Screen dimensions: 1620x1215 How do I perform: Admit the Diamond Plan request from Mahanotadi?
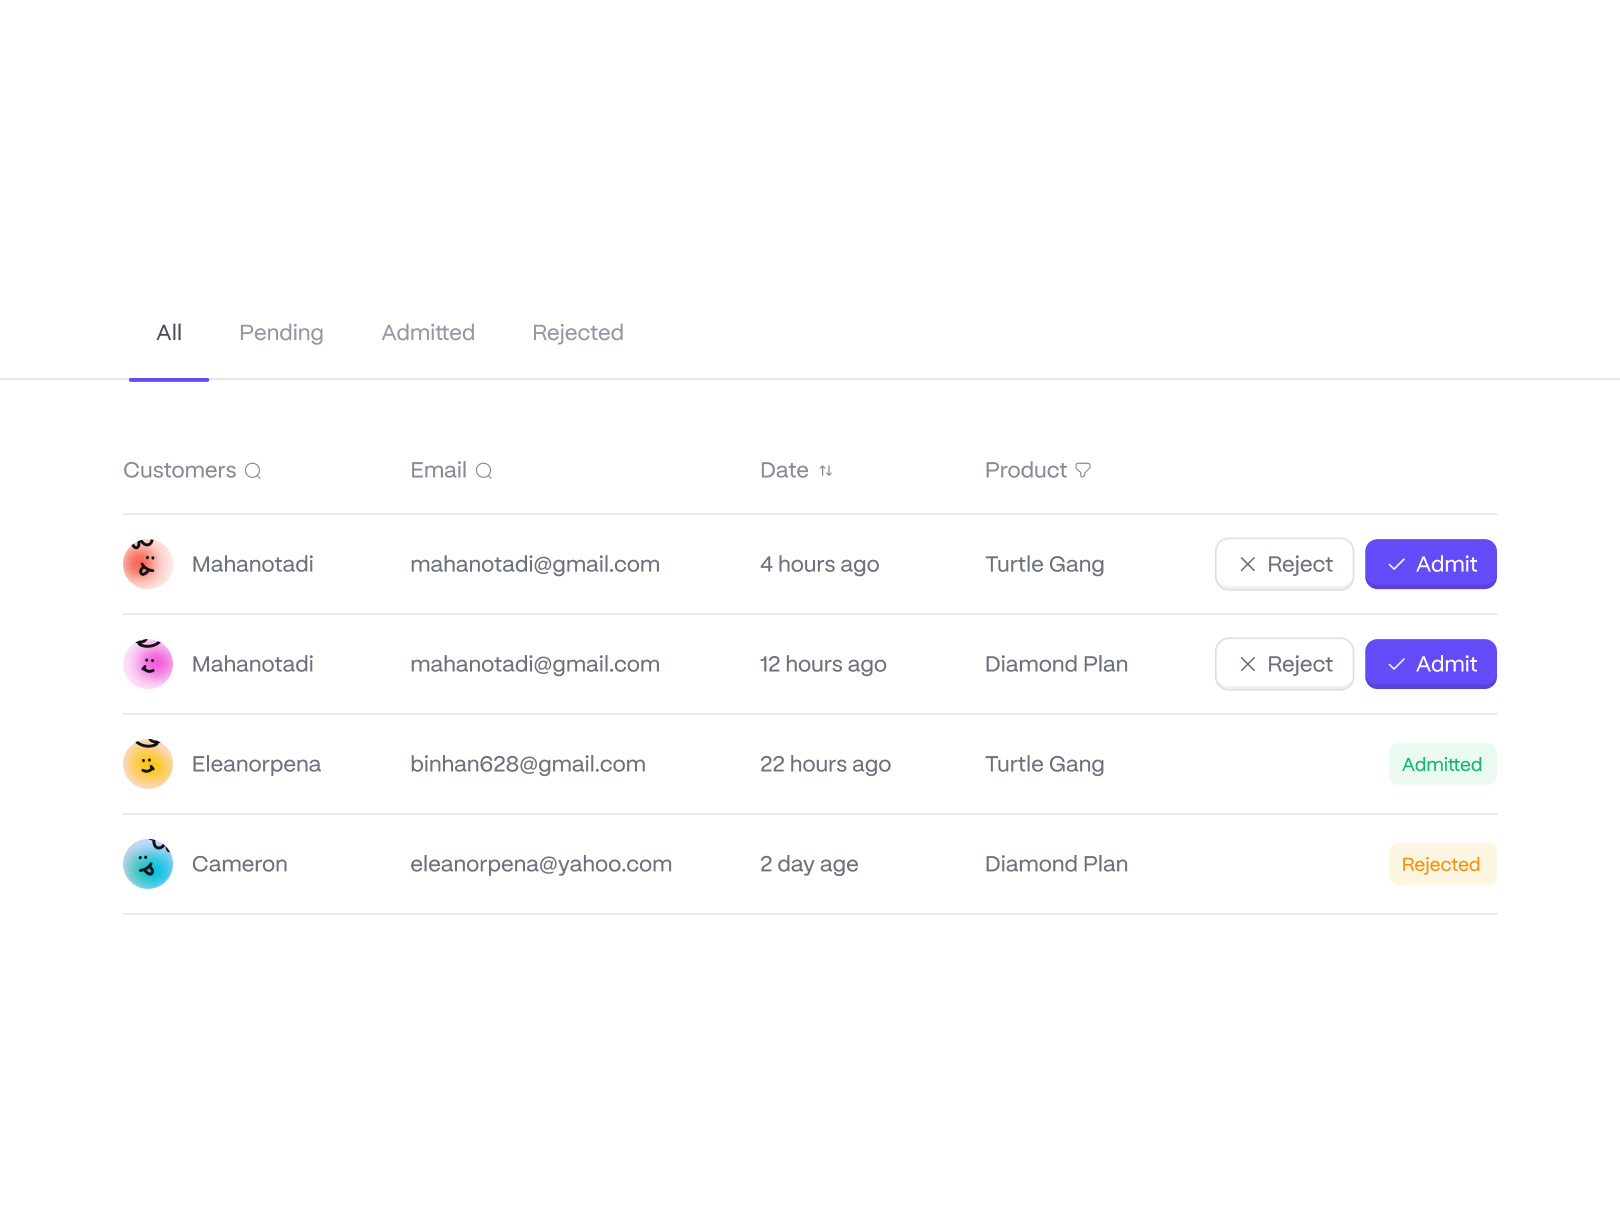click(x=1430, y=663)
